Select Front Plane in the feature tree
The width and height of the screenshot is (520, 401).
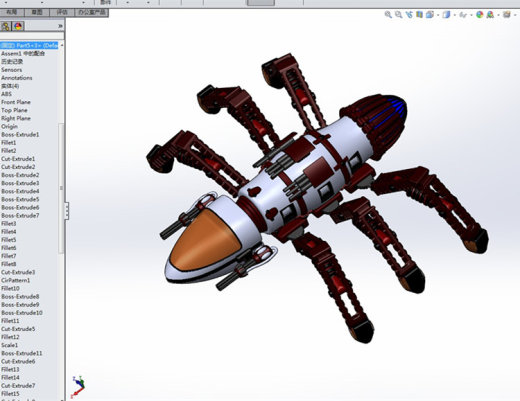coord(16,102)
